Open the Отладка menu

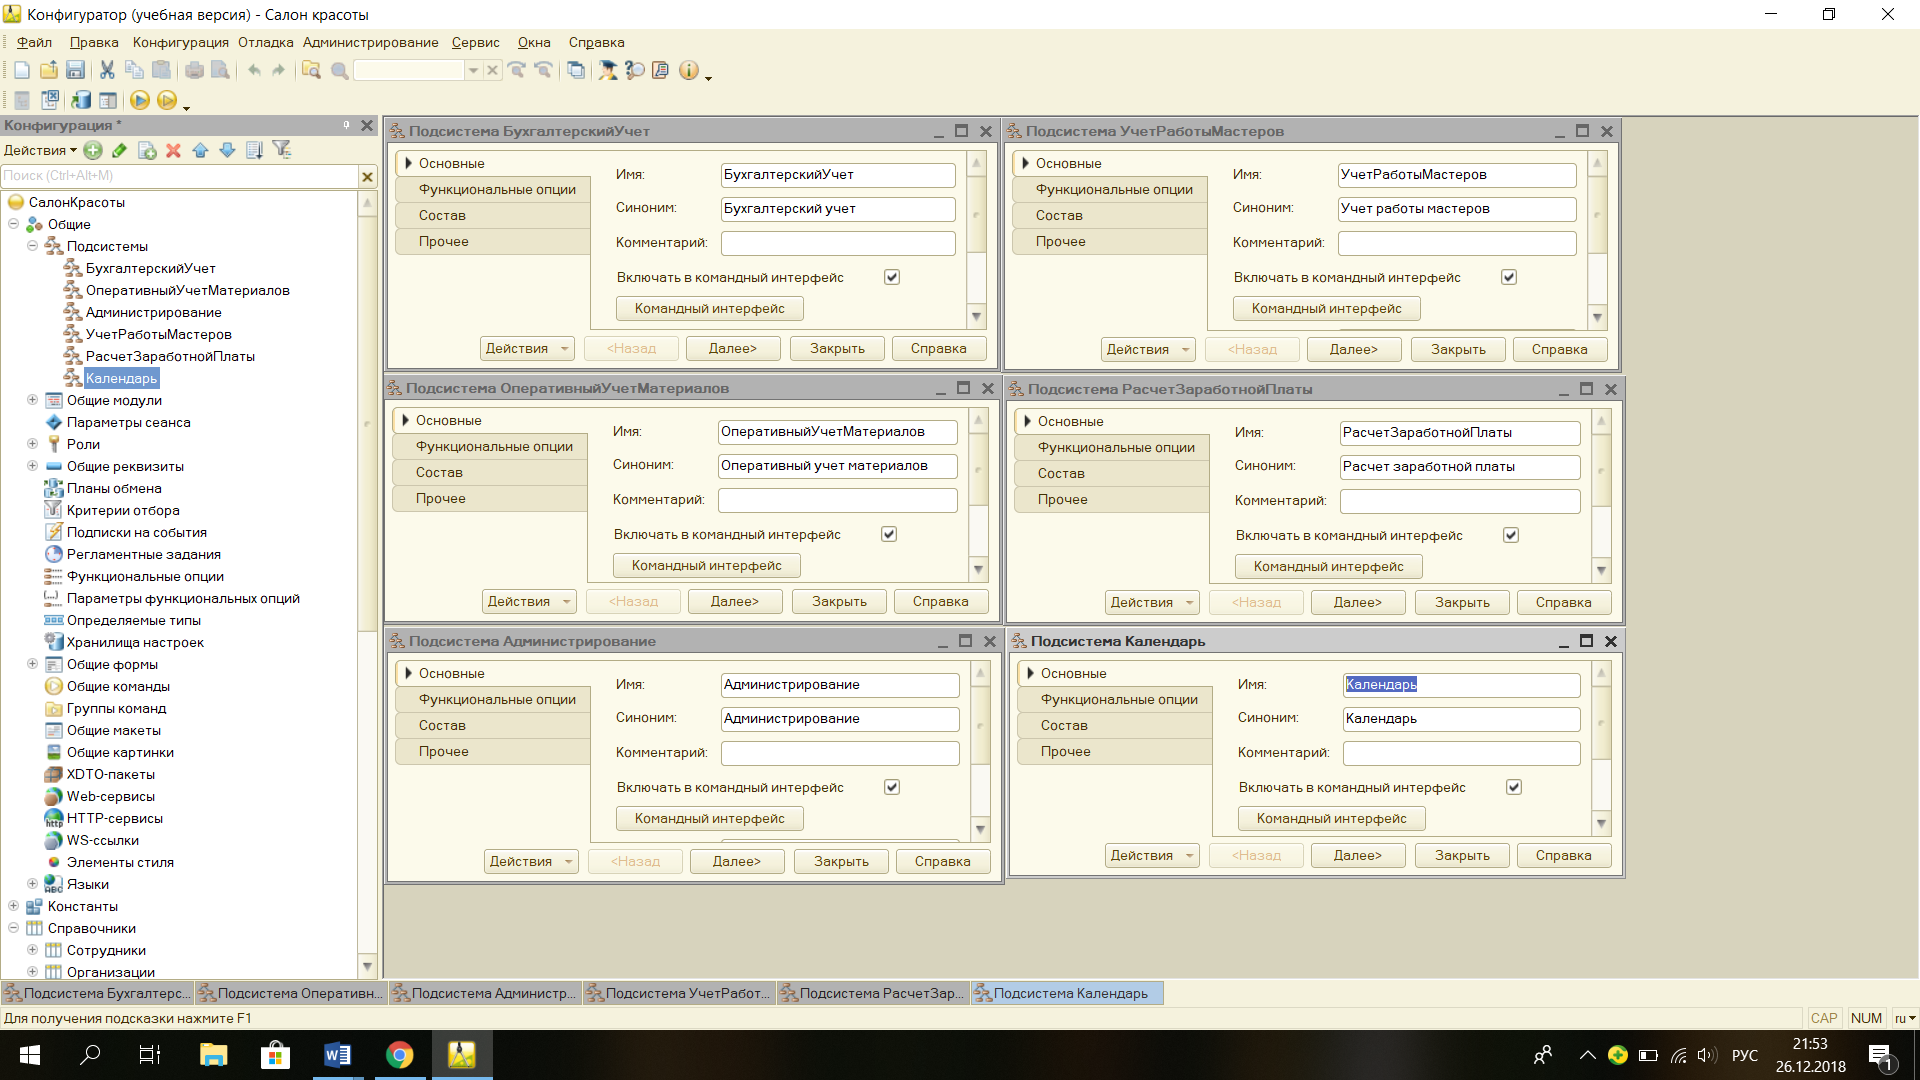click(266, 42)
